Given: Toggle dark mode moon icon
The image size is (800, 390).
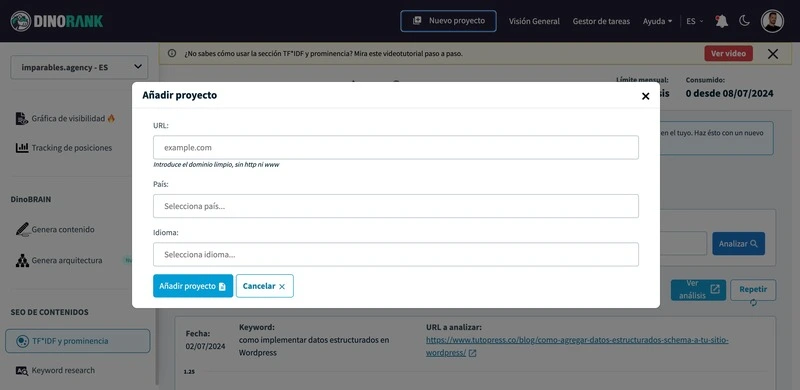Looking at the screenshot, I should click(x=744, y=21).
